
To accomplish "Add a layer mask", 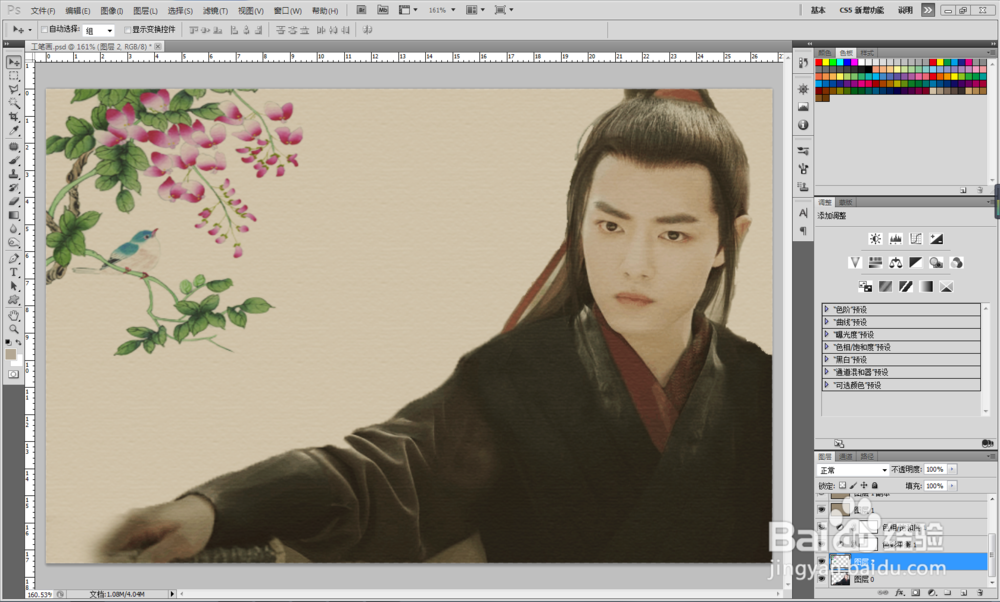I will (x=916, y=592).
